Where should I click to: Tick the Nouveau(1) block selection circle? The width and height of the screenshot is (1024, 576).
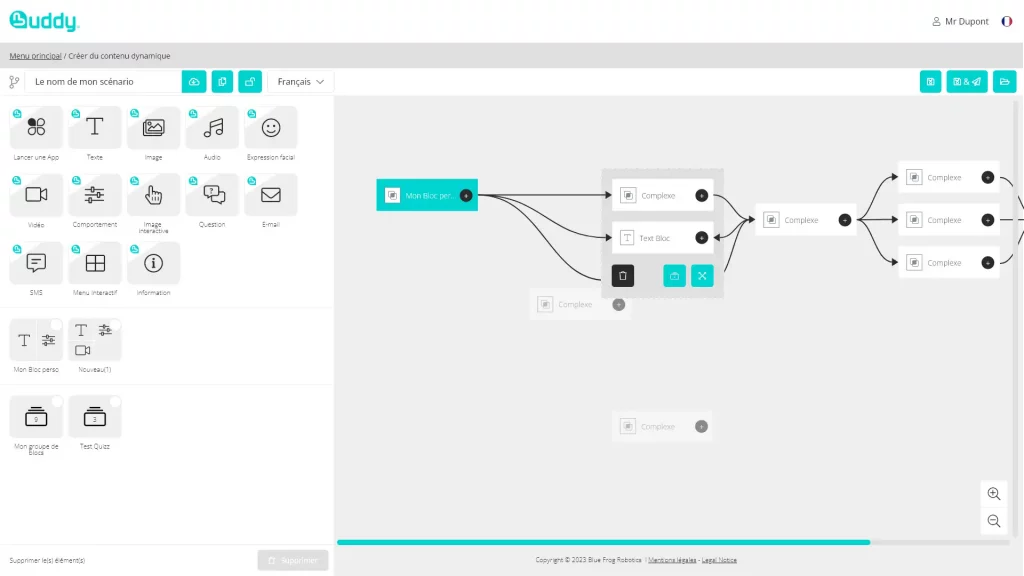[115, 325]
